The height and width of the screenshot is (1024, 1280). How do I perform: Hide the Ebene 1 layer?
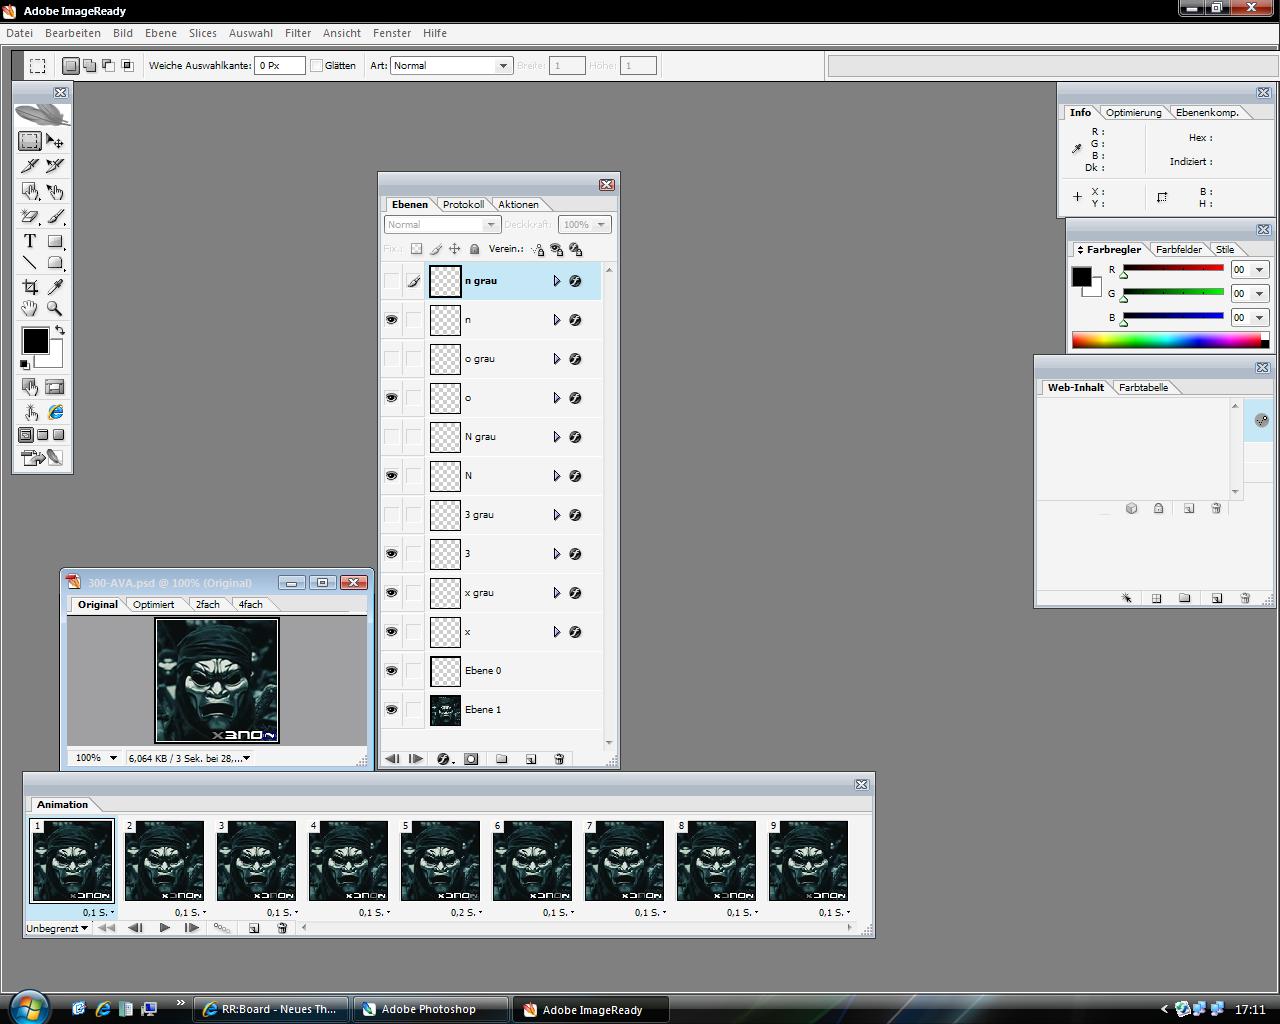point(391,710)
